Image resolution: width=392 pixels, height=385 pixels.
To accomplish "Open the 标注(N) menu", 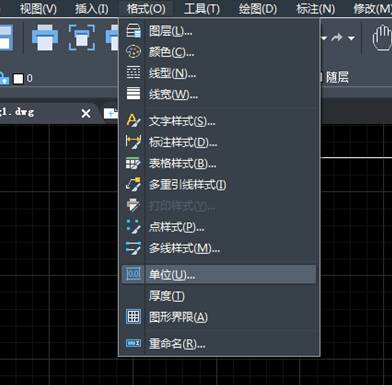I will [x=315, y=9].
